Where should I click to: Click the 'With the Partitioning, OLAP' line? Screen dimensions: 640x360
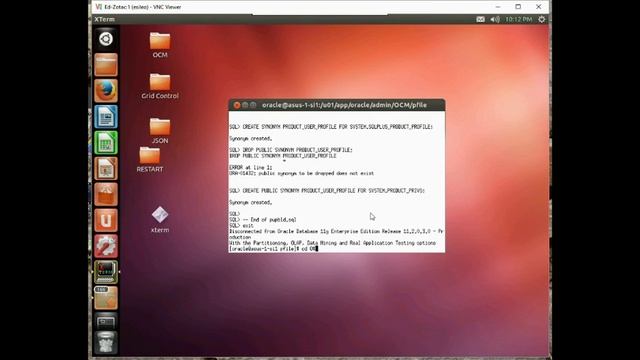(x=333, y=243)
